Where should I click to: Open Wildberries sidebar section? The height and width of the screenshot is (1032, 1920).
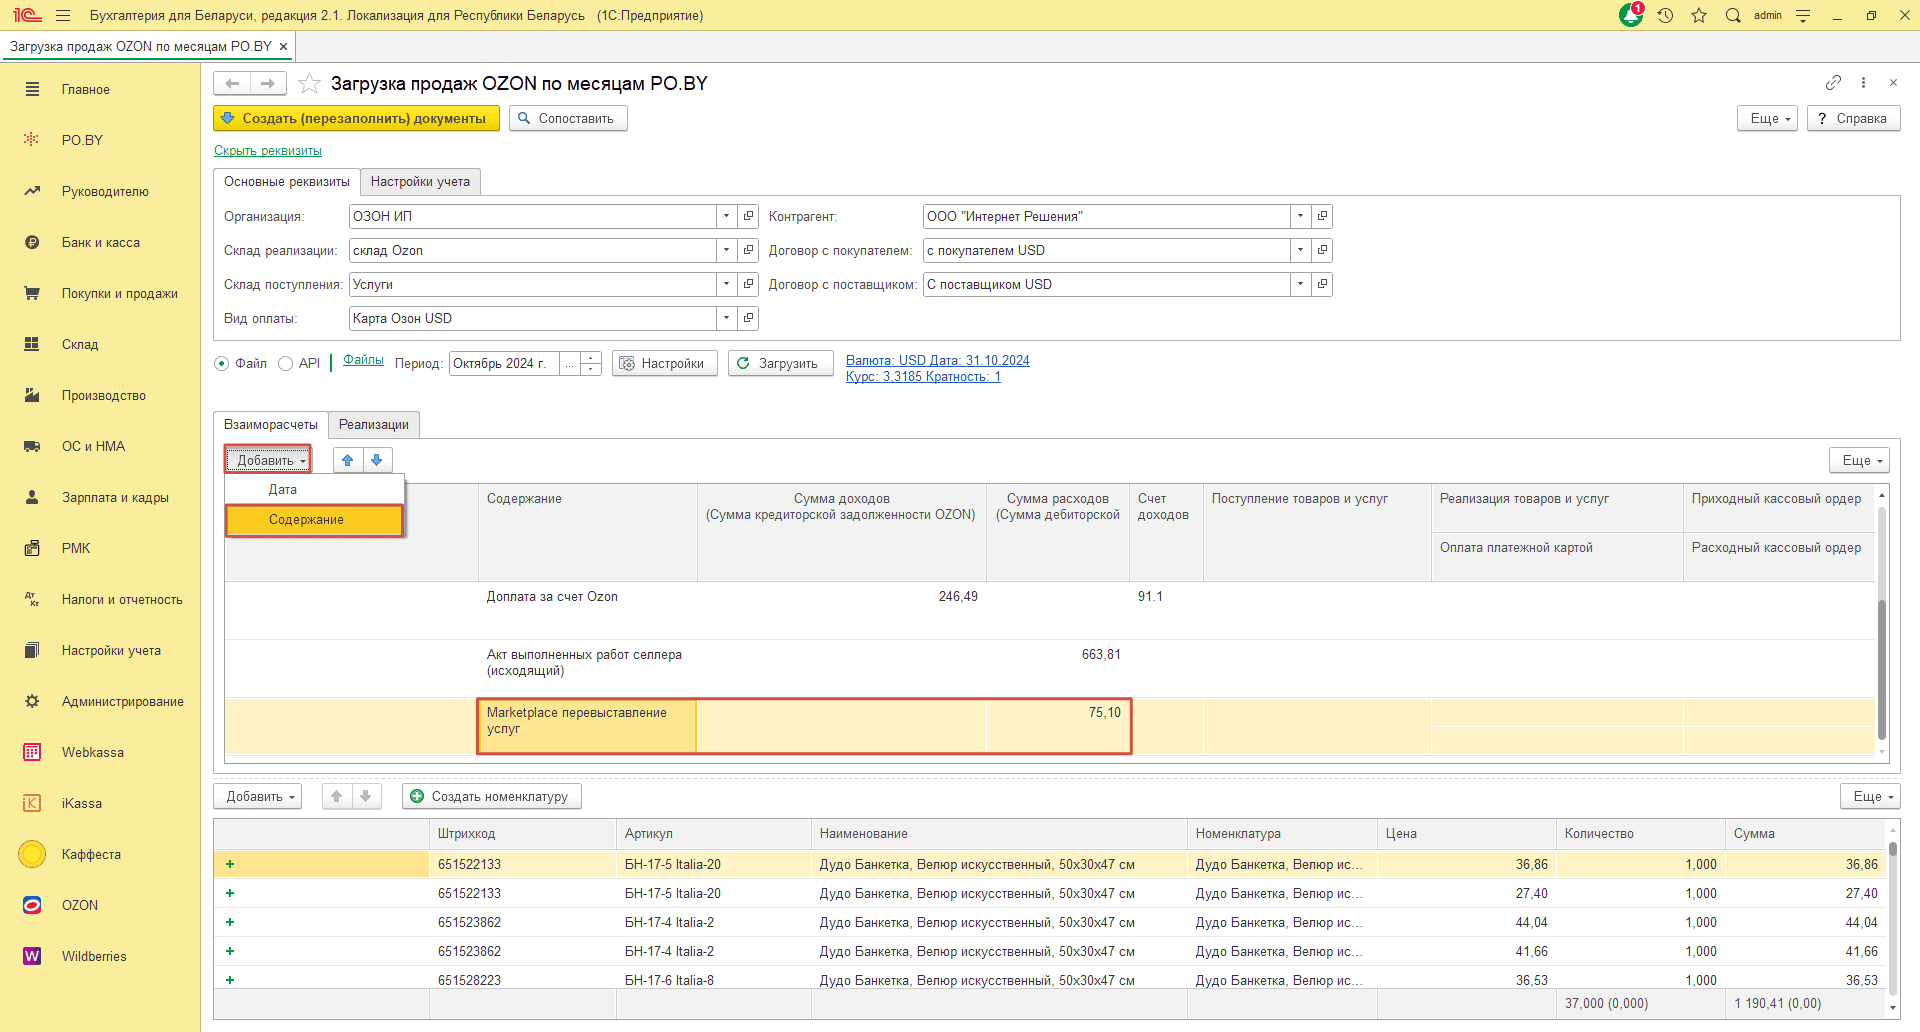click(94, 956)
